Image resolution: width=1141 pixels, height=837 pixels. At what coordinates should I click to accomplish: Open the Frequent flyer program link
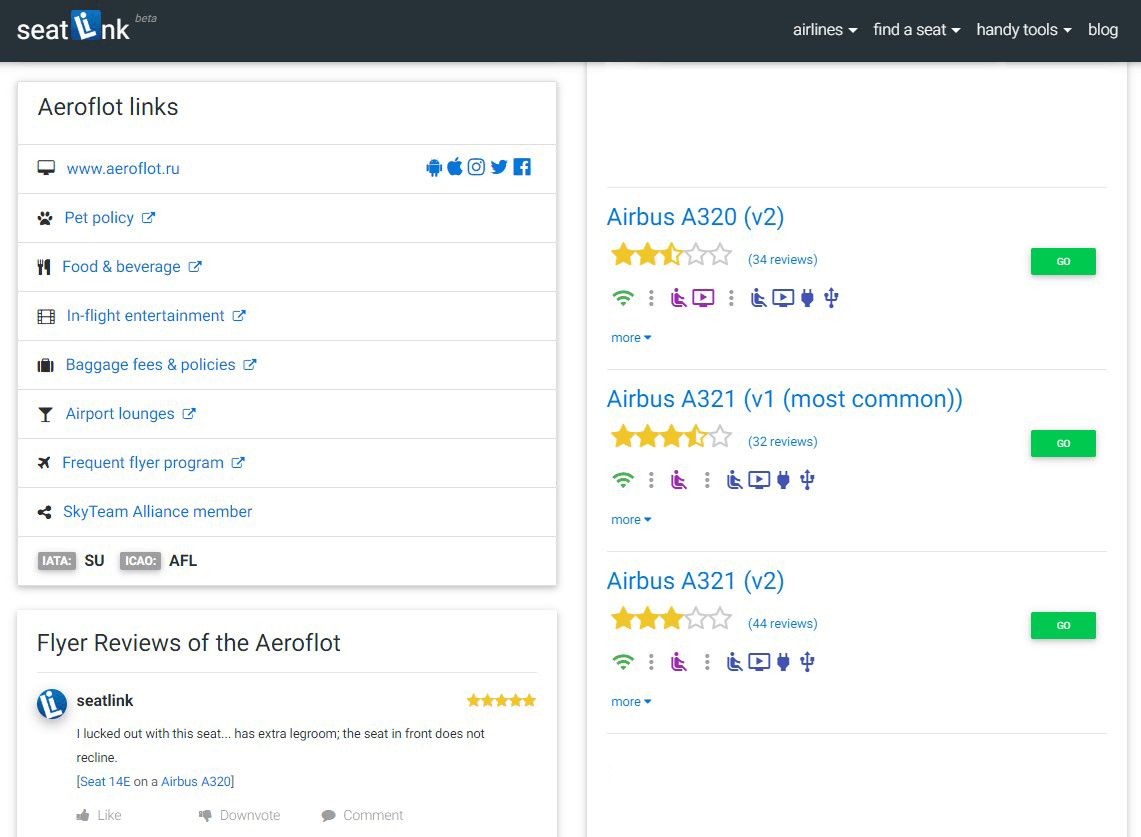[x=143, y=463]
